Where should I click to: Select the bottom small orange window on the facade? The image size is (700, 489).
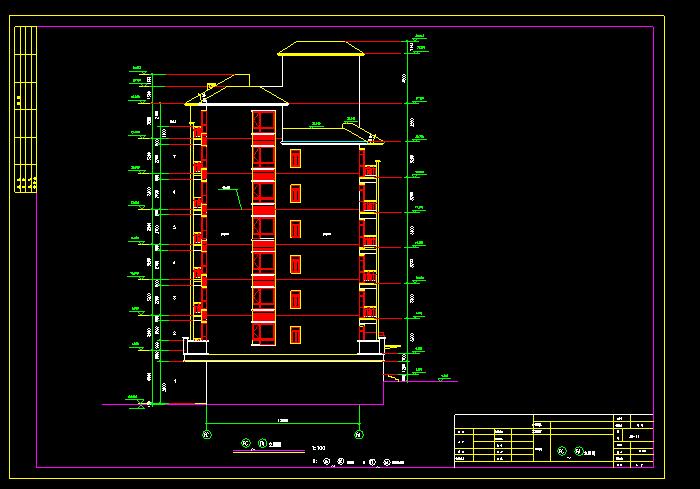[295, 335]
